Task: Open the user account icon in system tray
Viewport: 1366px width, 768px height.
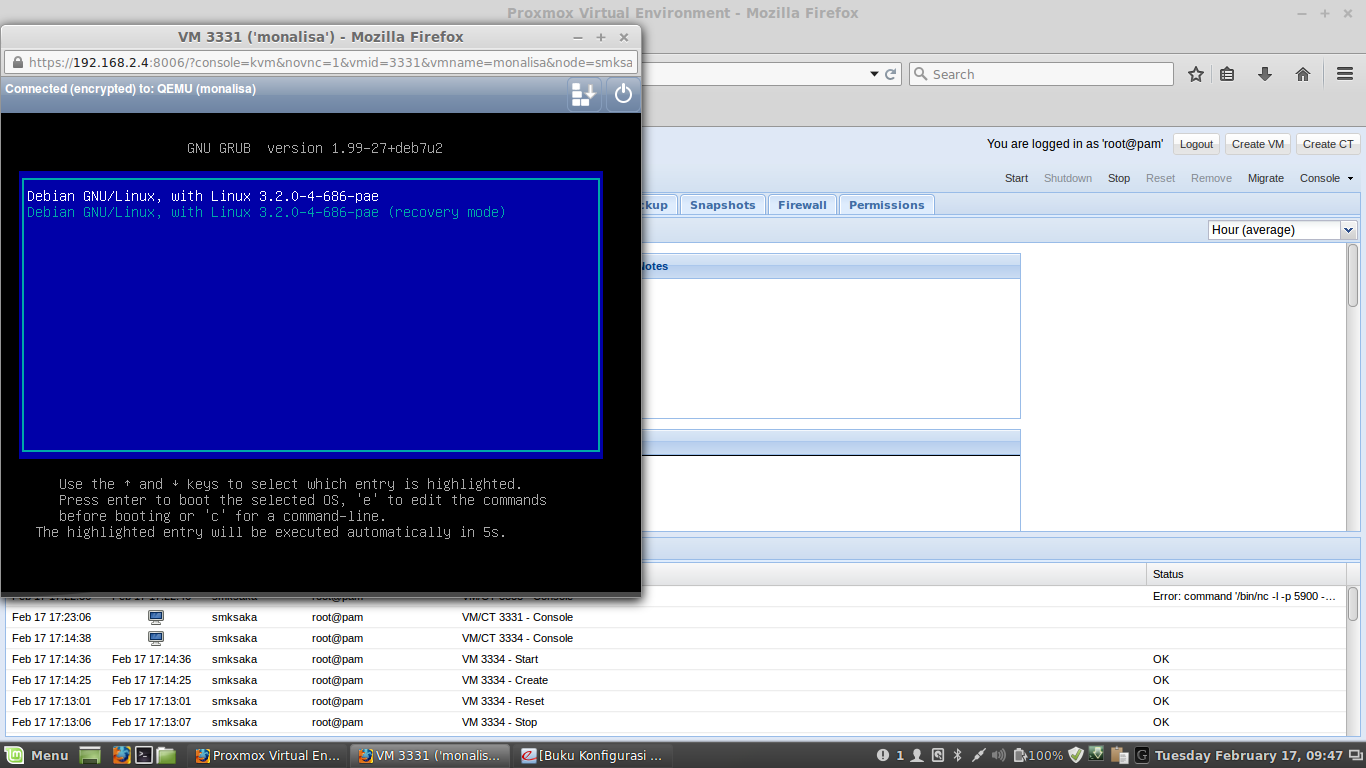Action: (916, 755)
